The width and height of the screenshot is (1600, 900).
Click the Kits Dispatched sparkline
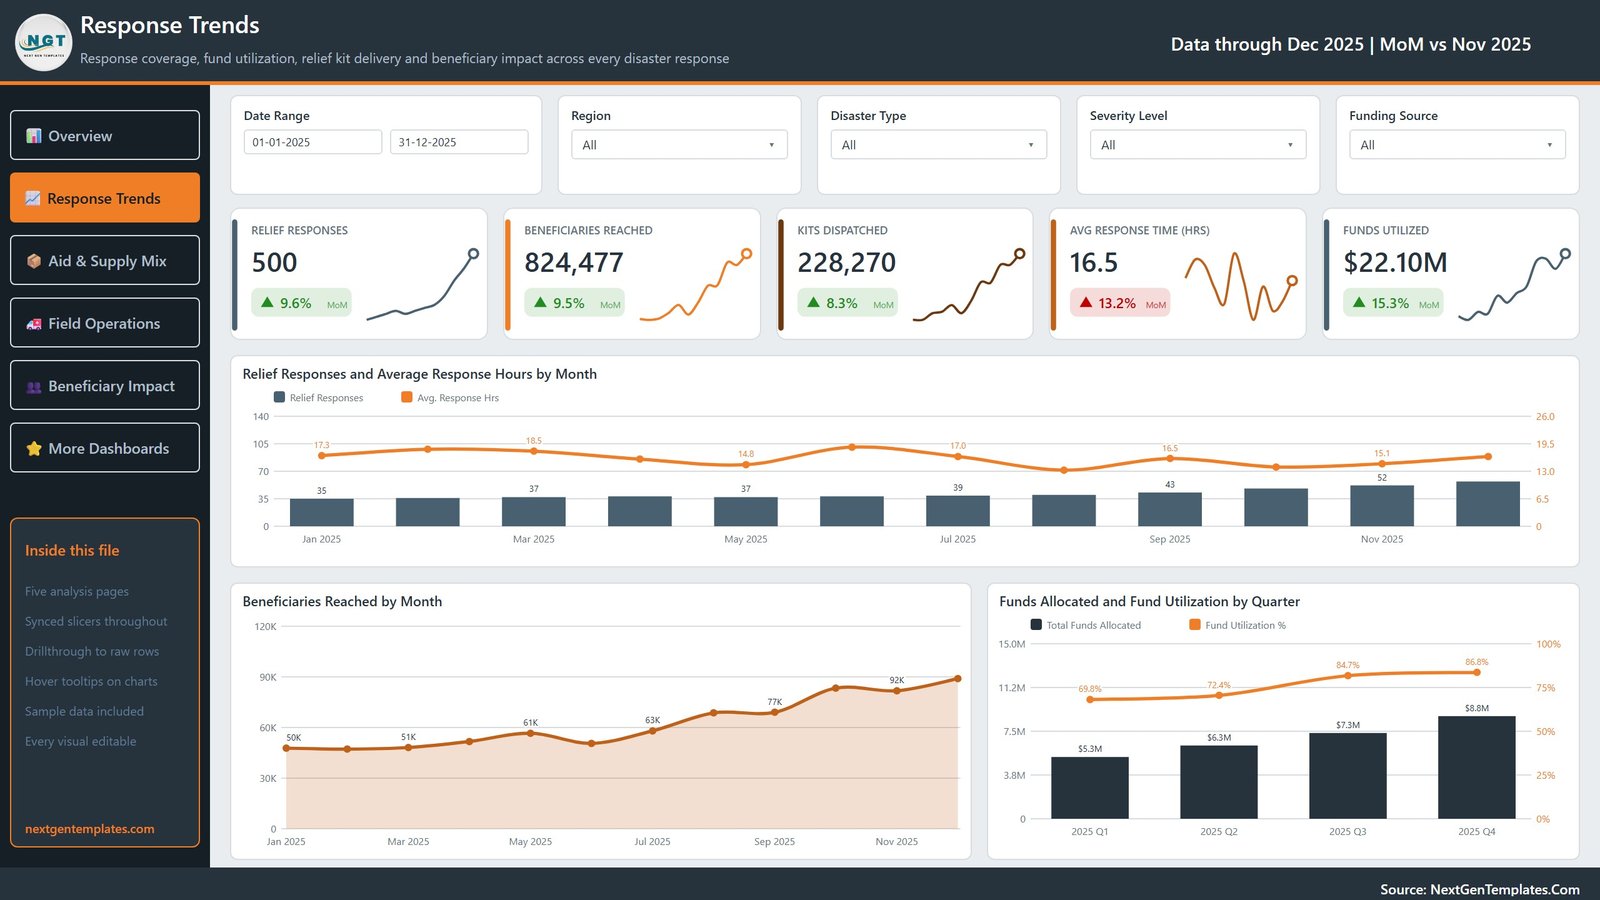969,285
